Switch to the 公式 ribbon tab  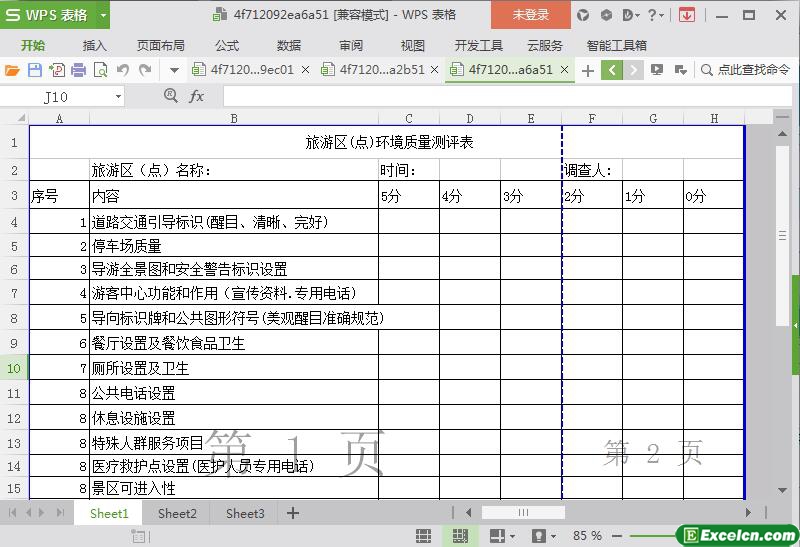pyautogui.click(x=227, y=45)
